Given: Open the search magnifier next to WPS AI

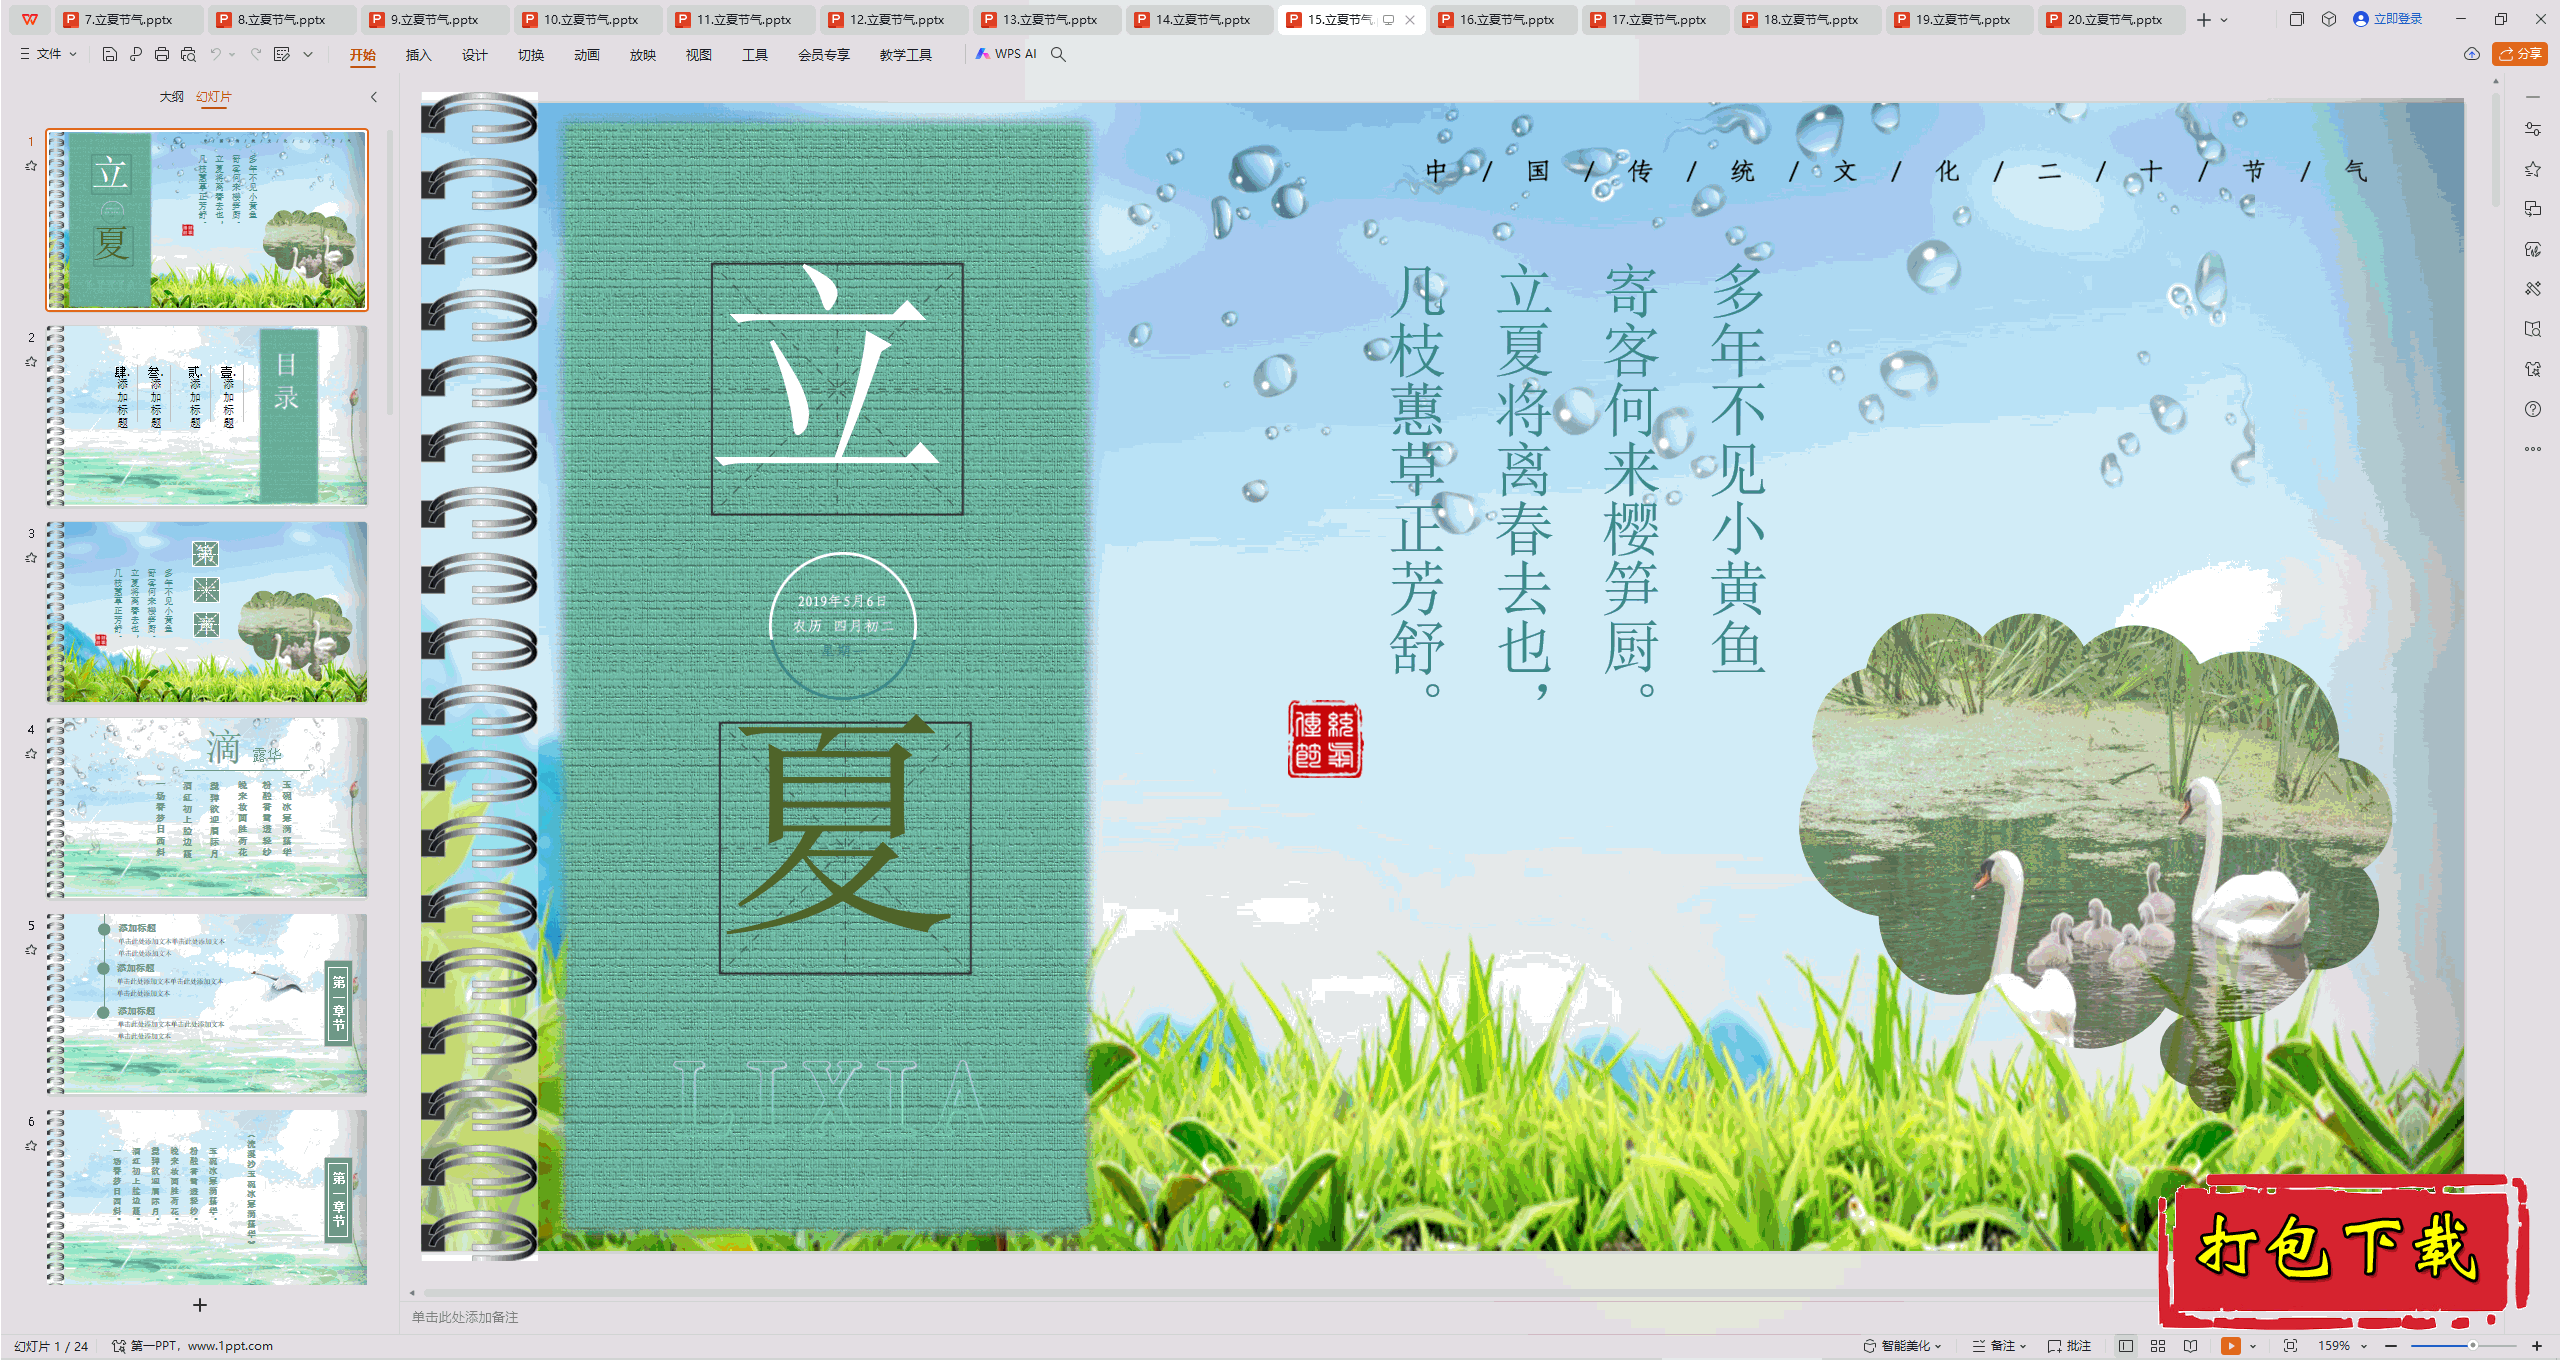Looking at the screenshot, I should tap(1058, 54).
